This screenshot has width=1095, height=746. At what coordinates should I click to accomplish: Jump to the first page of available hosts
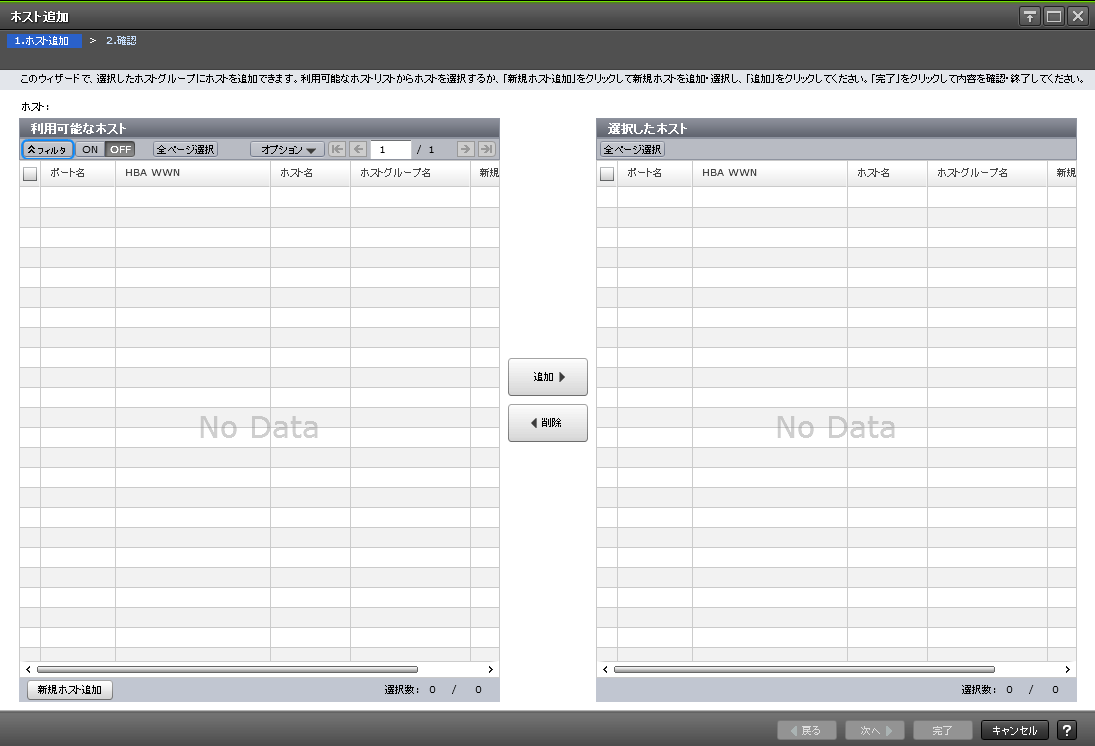[x=338, y=149]
